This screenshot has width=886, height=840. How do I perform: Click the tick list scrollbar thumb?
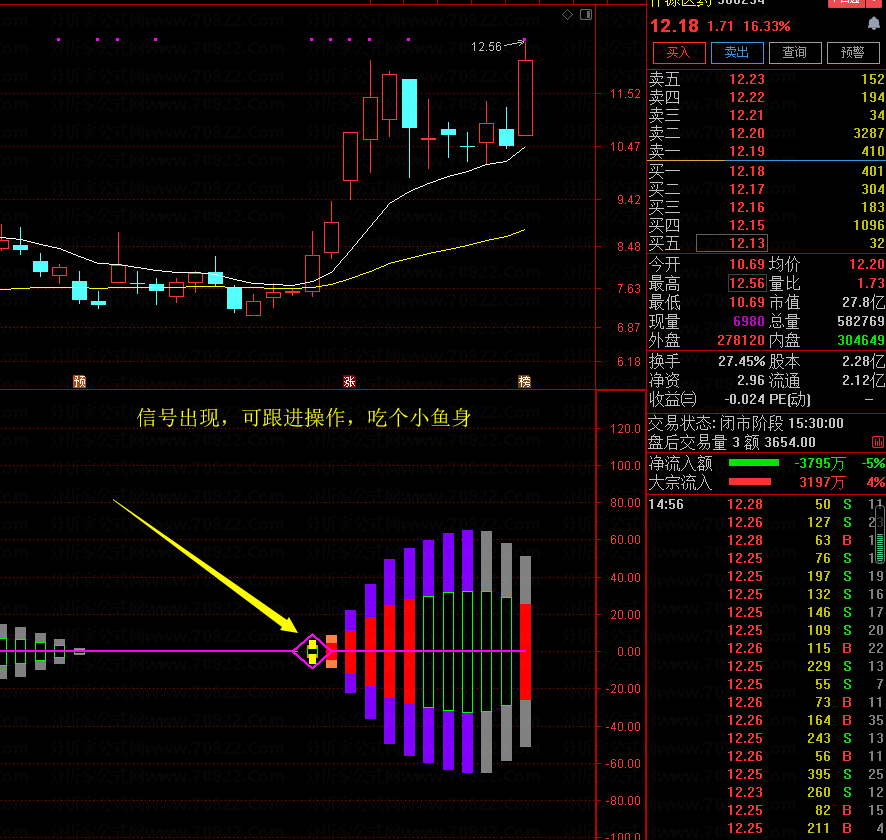coord(880,534)
